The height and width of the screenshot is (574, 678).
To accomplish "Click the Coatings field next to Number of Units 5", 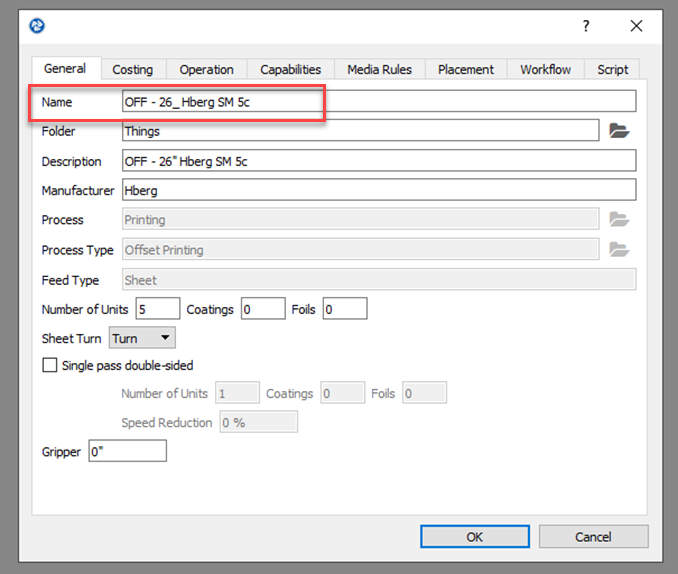I will pos(263,309).
